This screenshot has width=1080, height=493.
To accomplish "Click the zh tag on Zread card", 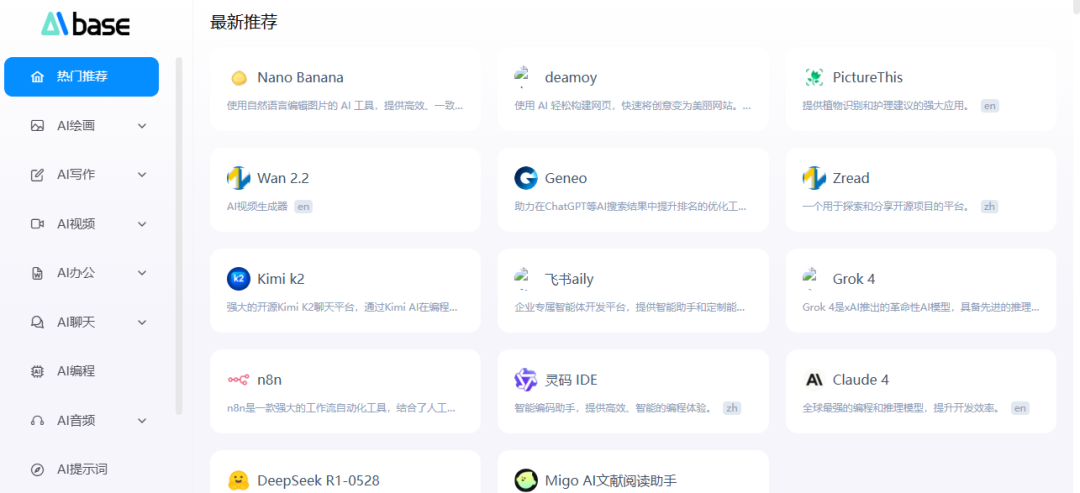I will (x=989, y=207).
